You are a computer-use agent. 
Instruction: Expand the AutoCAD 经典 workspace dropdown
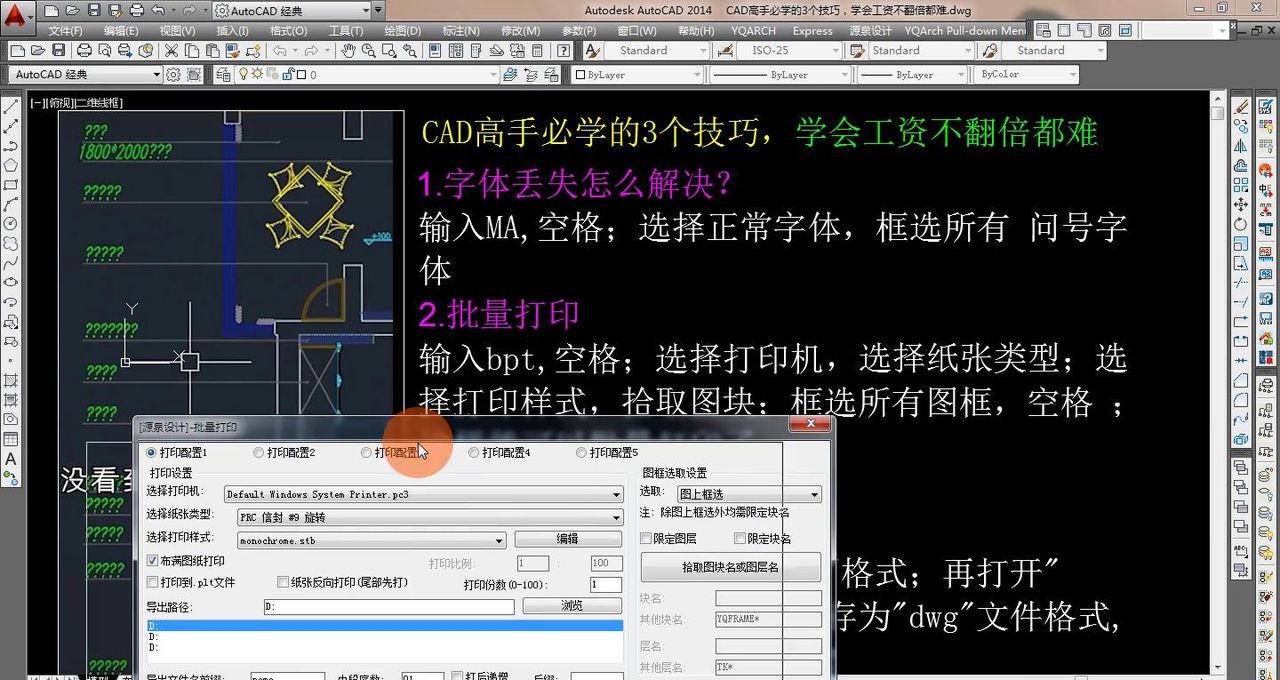coord(155,74)
